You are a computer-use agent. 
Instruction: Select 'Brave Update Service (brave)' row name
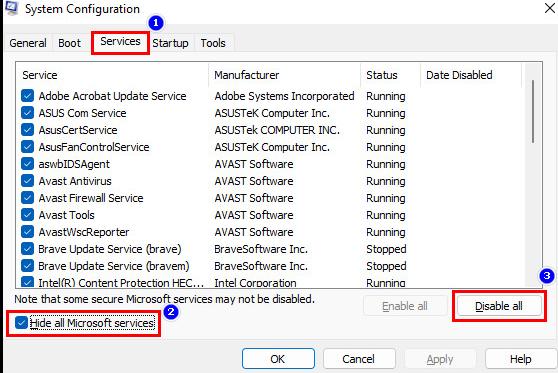pos(110,249)
